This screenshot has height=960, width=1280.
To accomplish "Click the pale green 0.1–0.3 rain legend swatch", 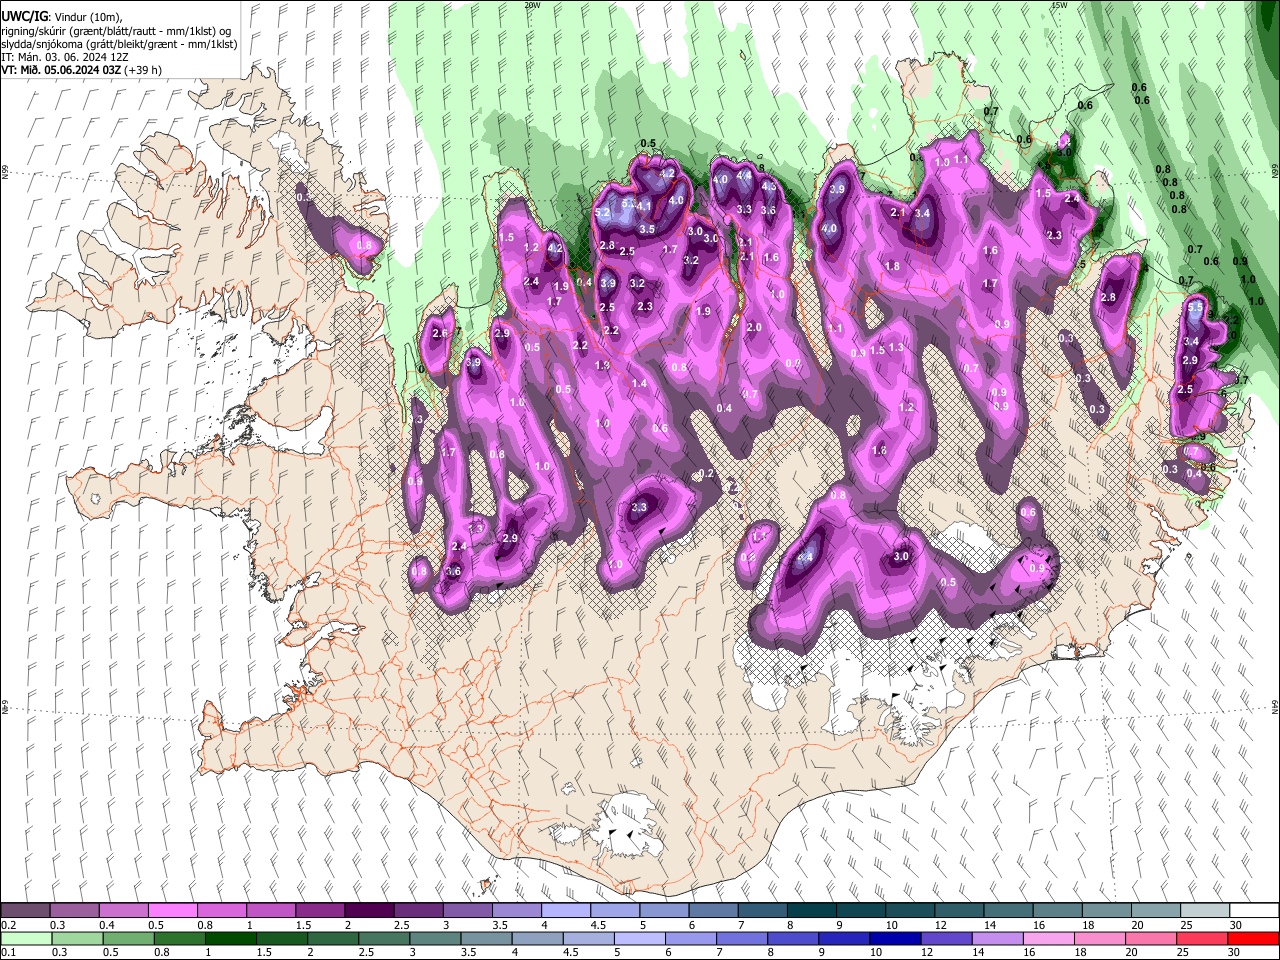I will click(x=25, y=938).
